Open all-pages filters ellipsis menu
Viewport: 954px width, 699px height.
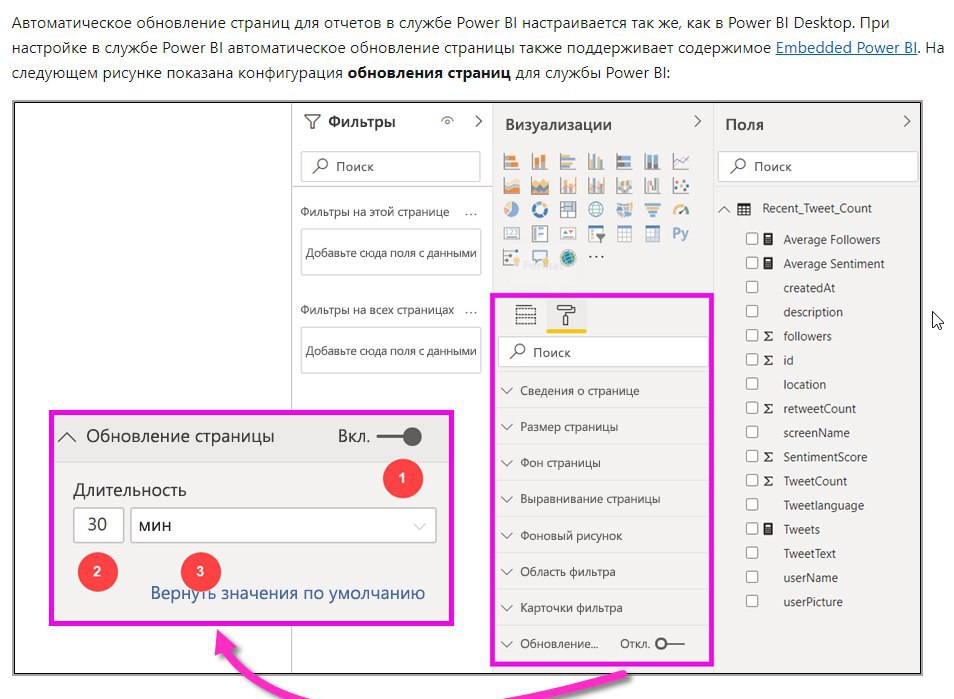pos(471,311)
